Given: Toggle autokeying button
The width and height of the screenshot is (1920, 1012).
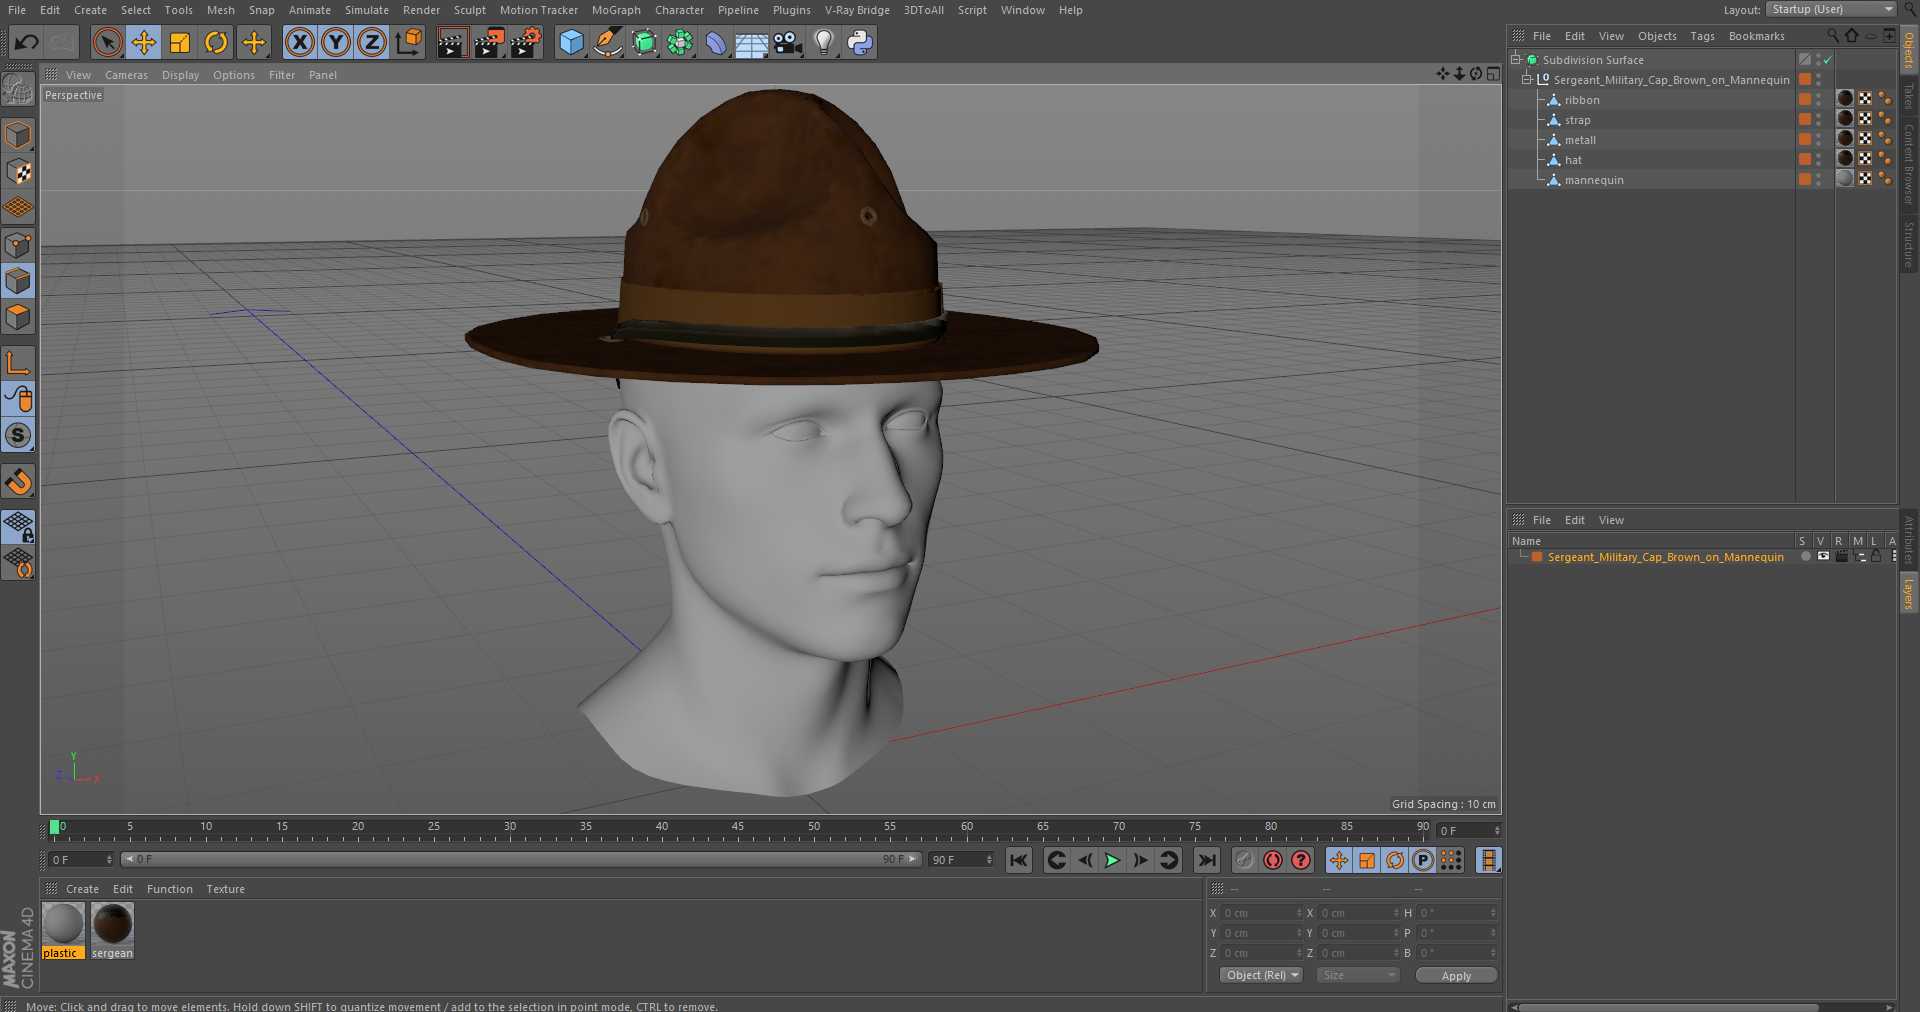Looking at the screenshot, I should [1272, 860].
